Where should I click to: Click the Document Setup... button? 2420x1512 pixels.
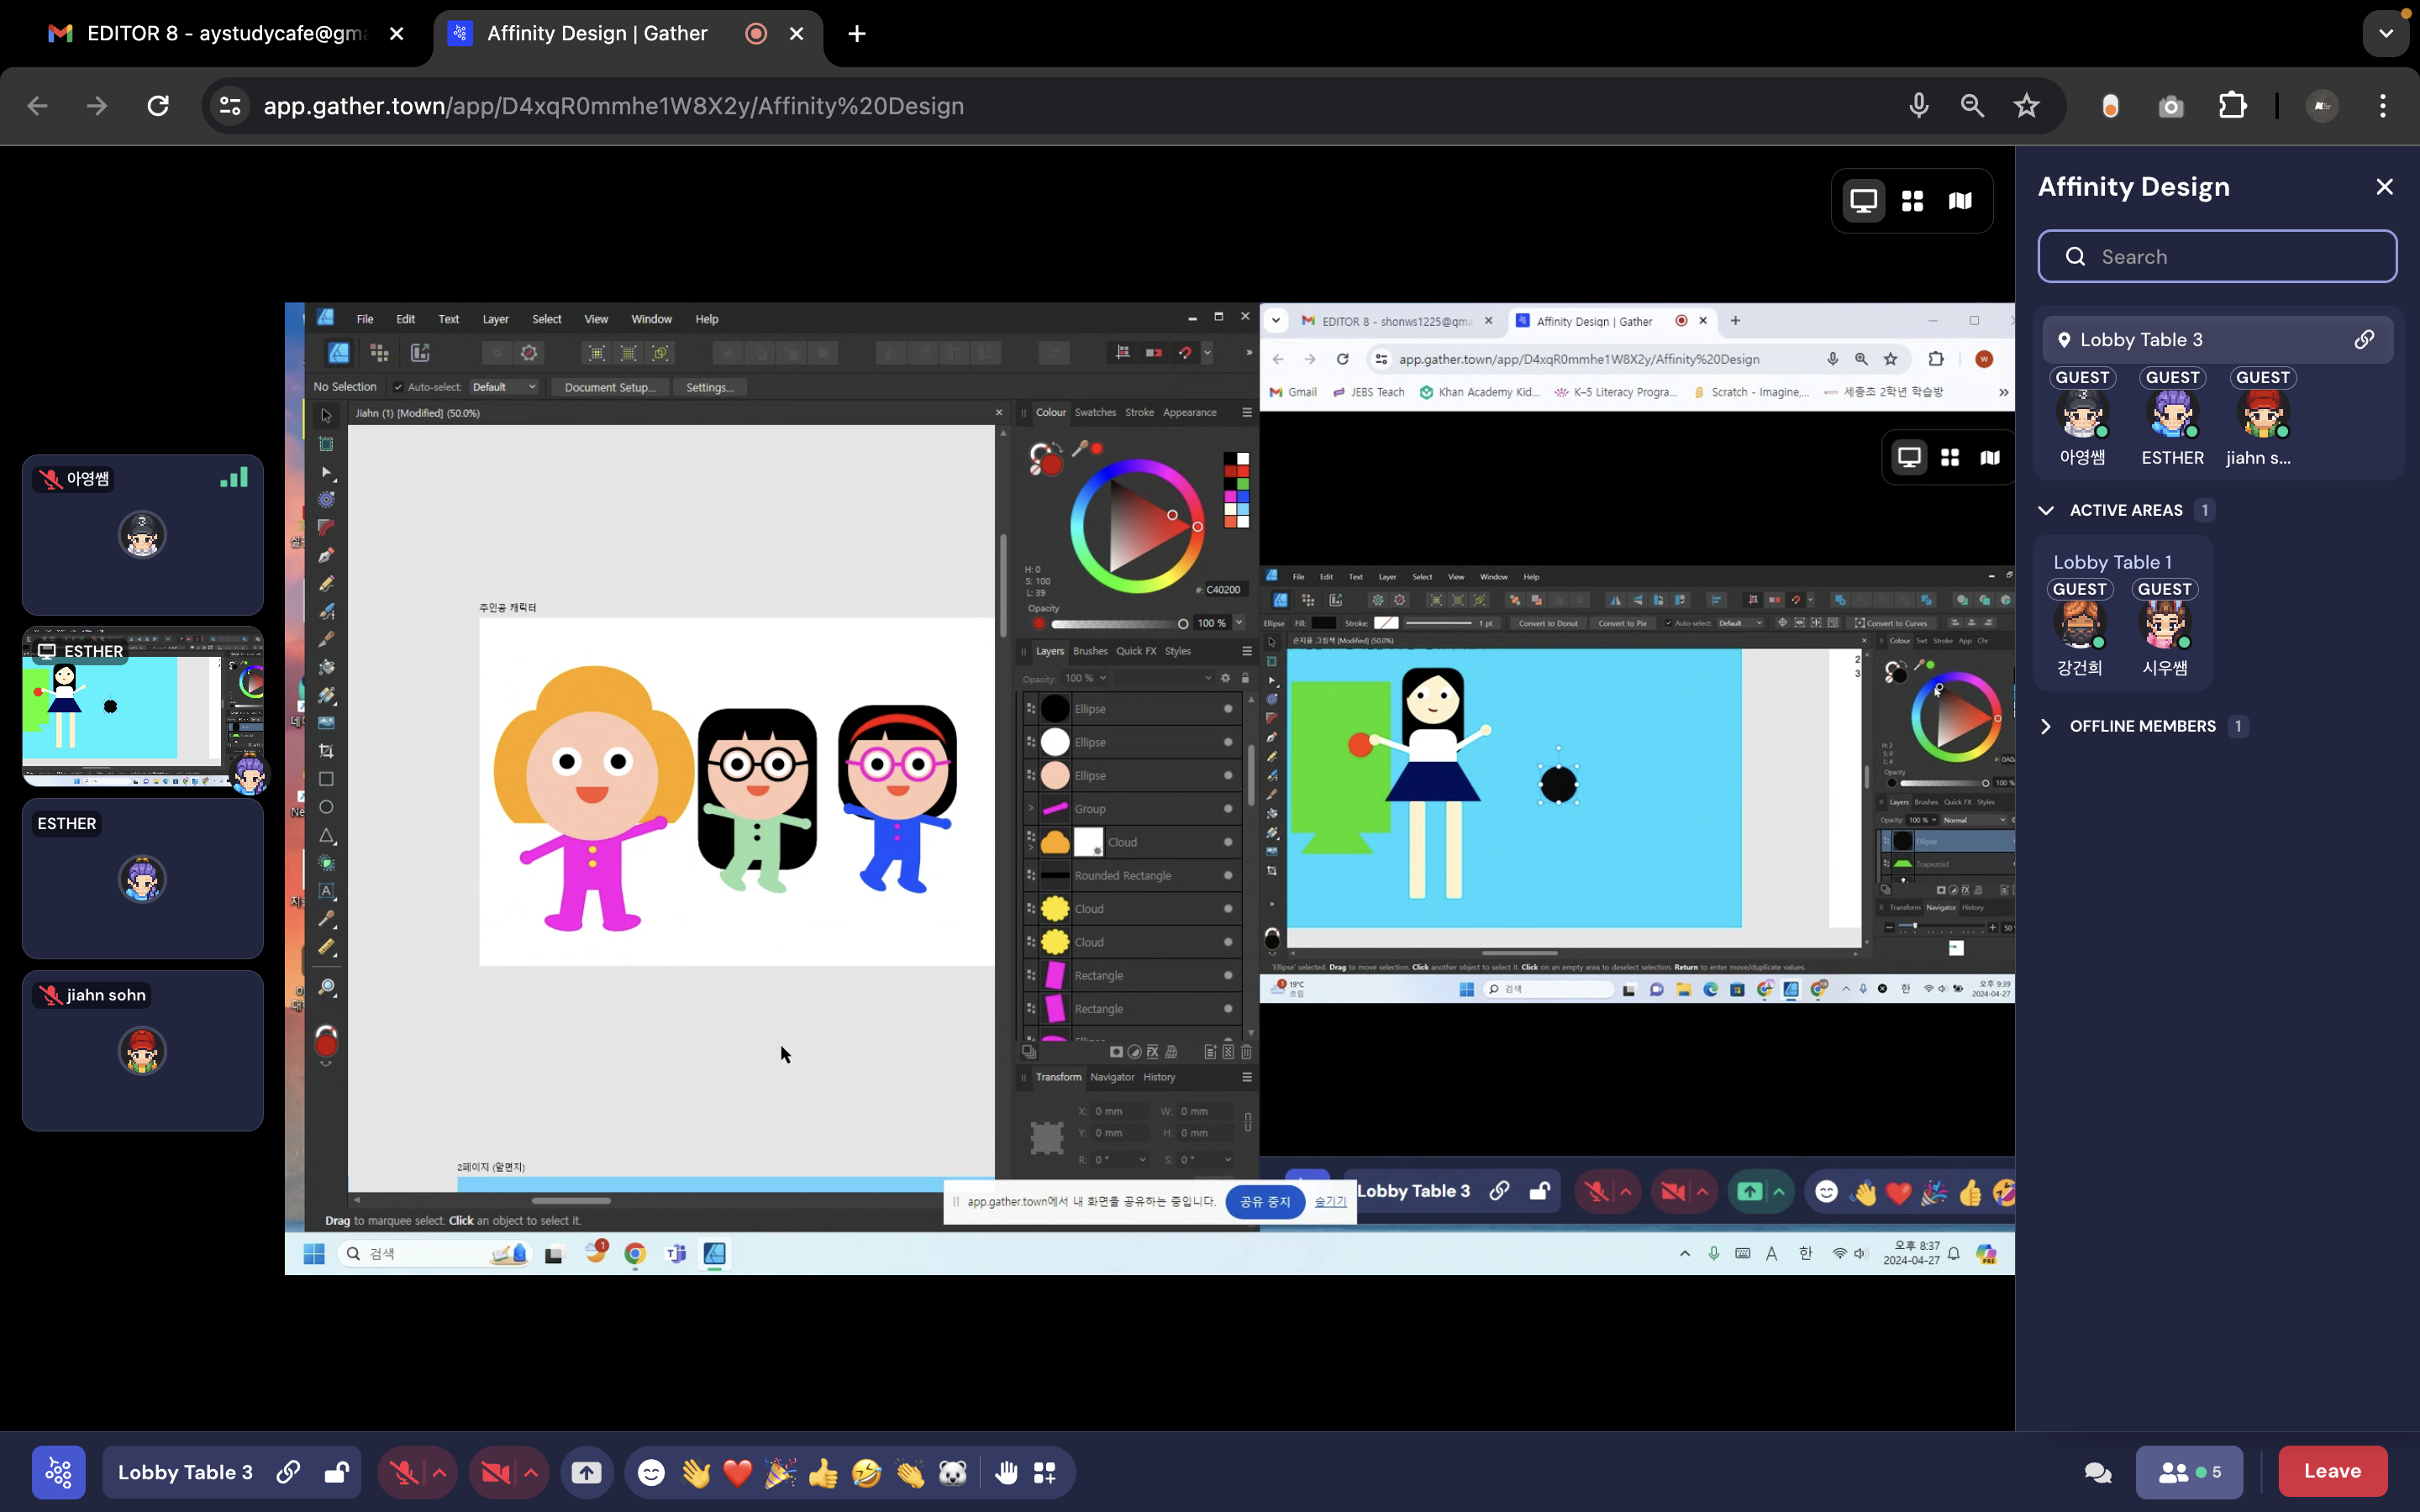(610, 387)
